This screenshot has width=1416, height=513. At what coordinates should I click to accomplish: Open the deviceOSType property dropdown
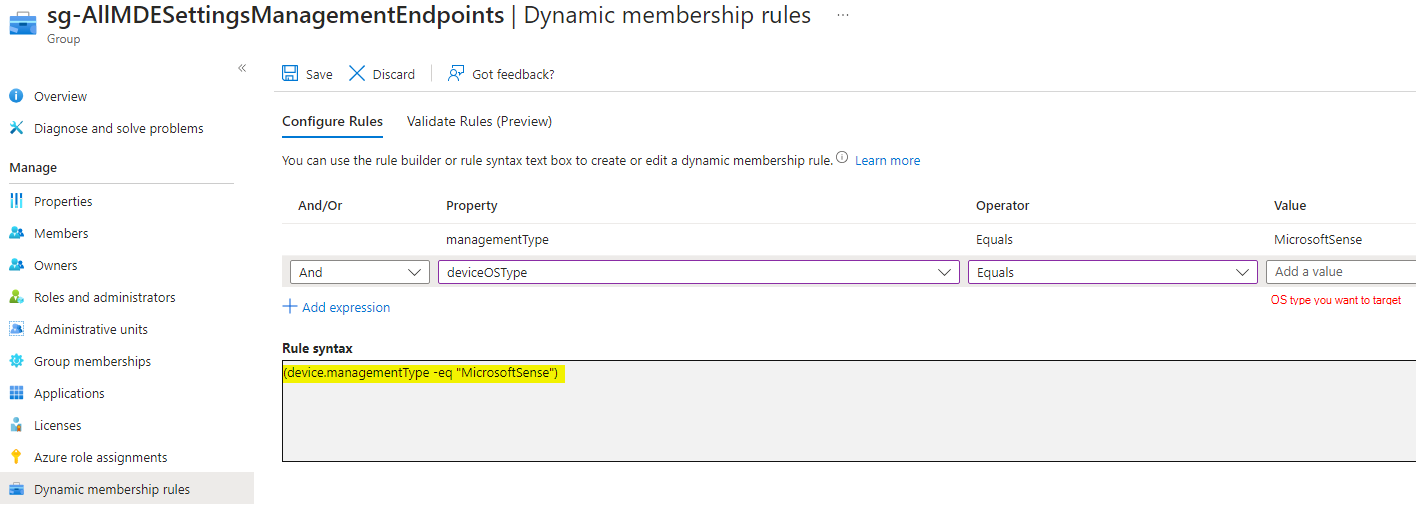tap(944, 272)
